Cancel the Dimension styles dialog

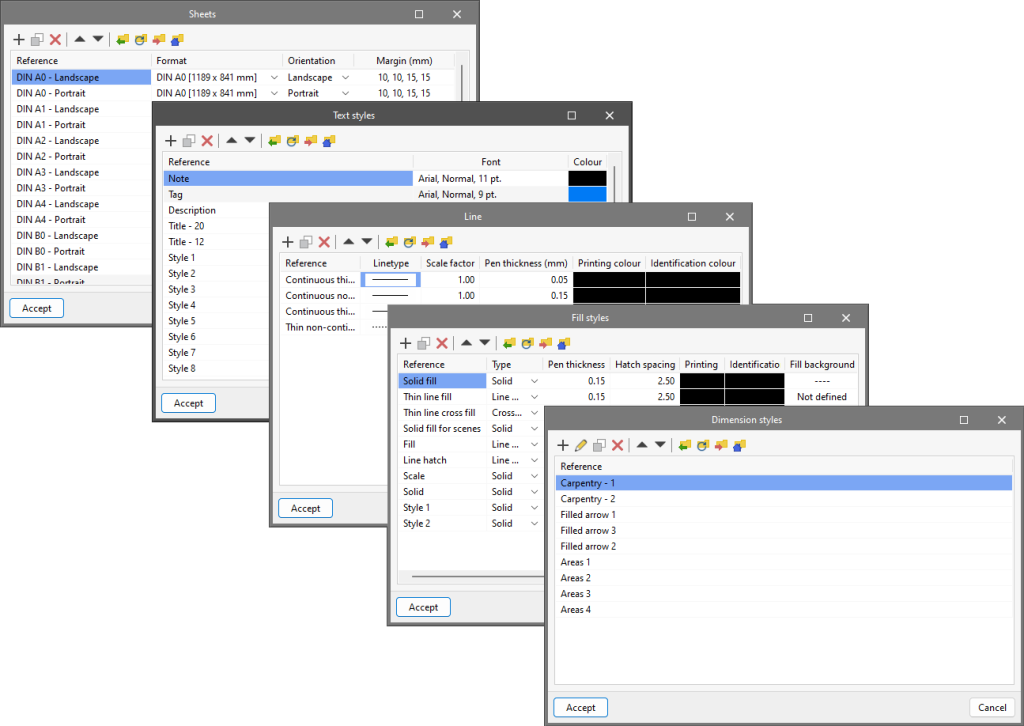(x=991, y=707)
